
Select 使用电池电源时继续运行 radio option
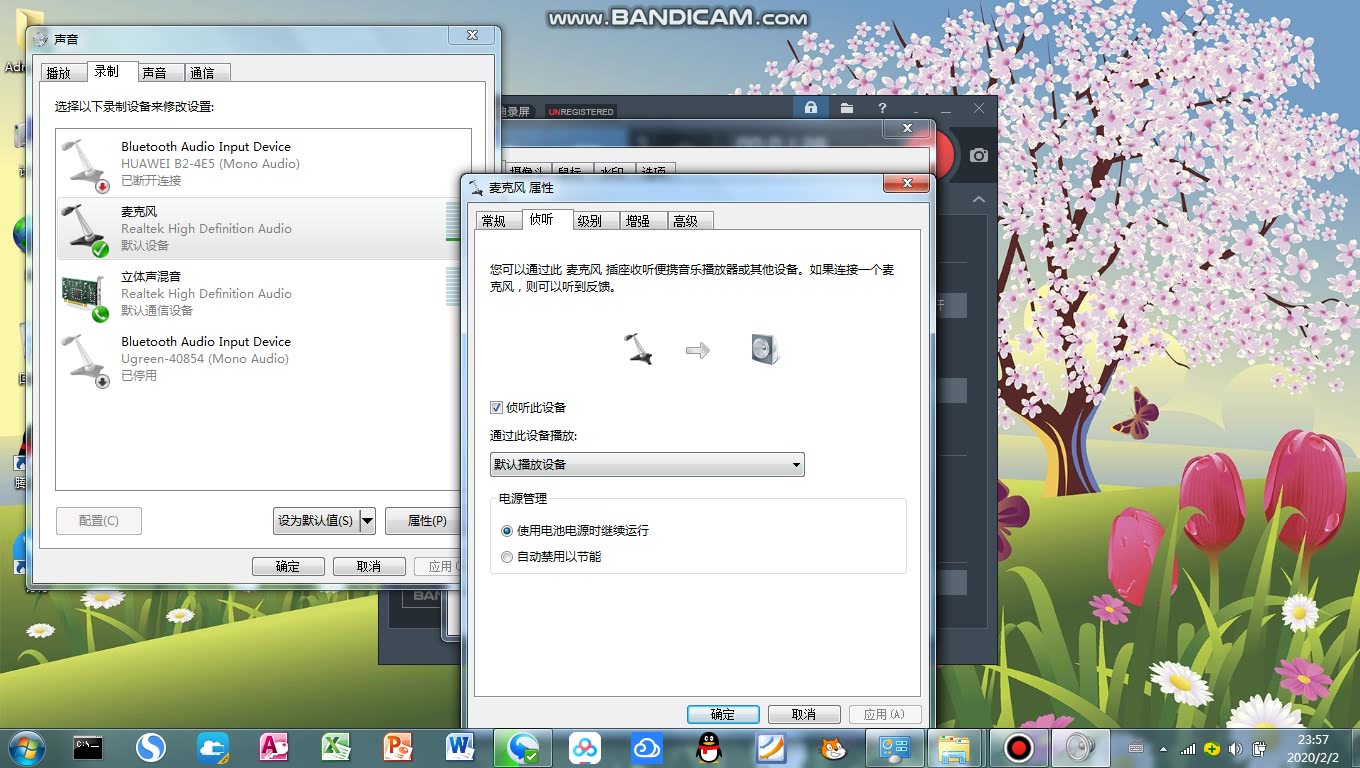pyautogui.click(x=507, y=531)
